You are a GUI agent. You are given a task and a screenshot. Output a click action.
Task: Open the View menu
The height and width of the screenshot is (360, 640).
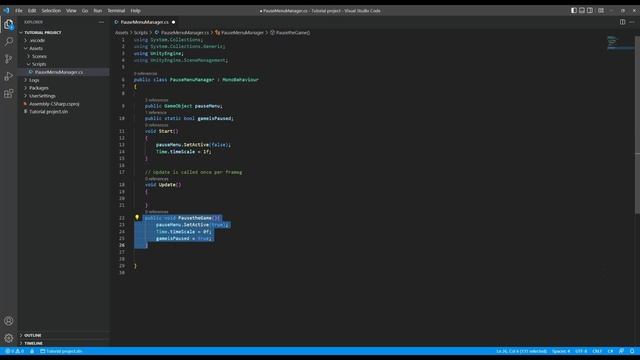point(71,11)
